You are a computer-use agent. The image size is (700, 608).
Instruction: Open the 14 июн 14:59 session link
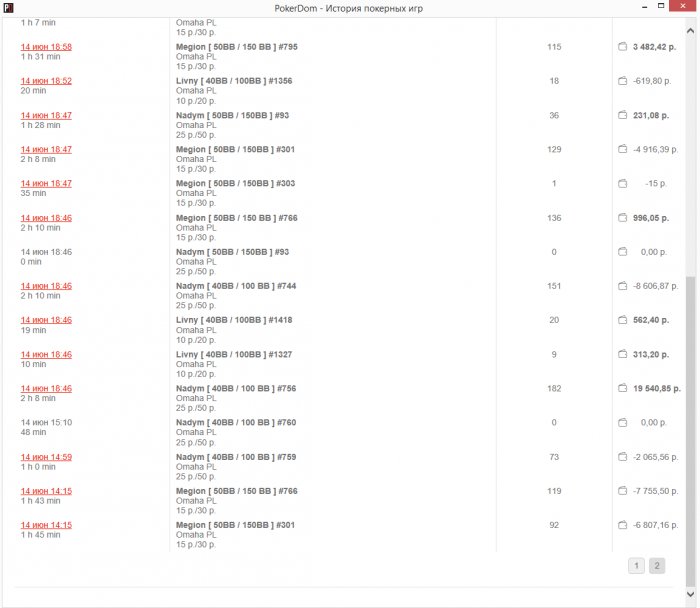click(x=46, y=457)
